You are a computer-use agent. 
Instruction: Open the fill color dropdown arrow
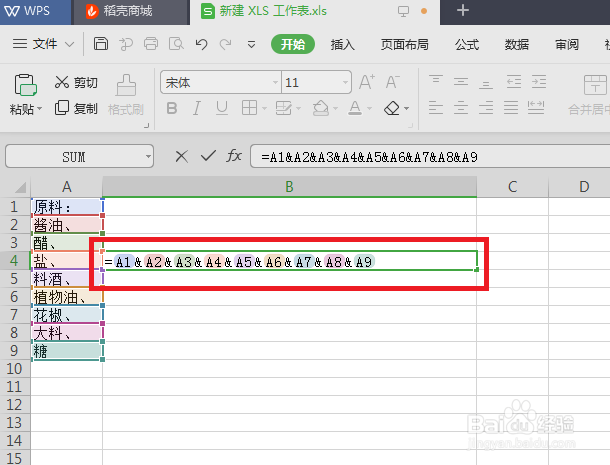[335, 108]
